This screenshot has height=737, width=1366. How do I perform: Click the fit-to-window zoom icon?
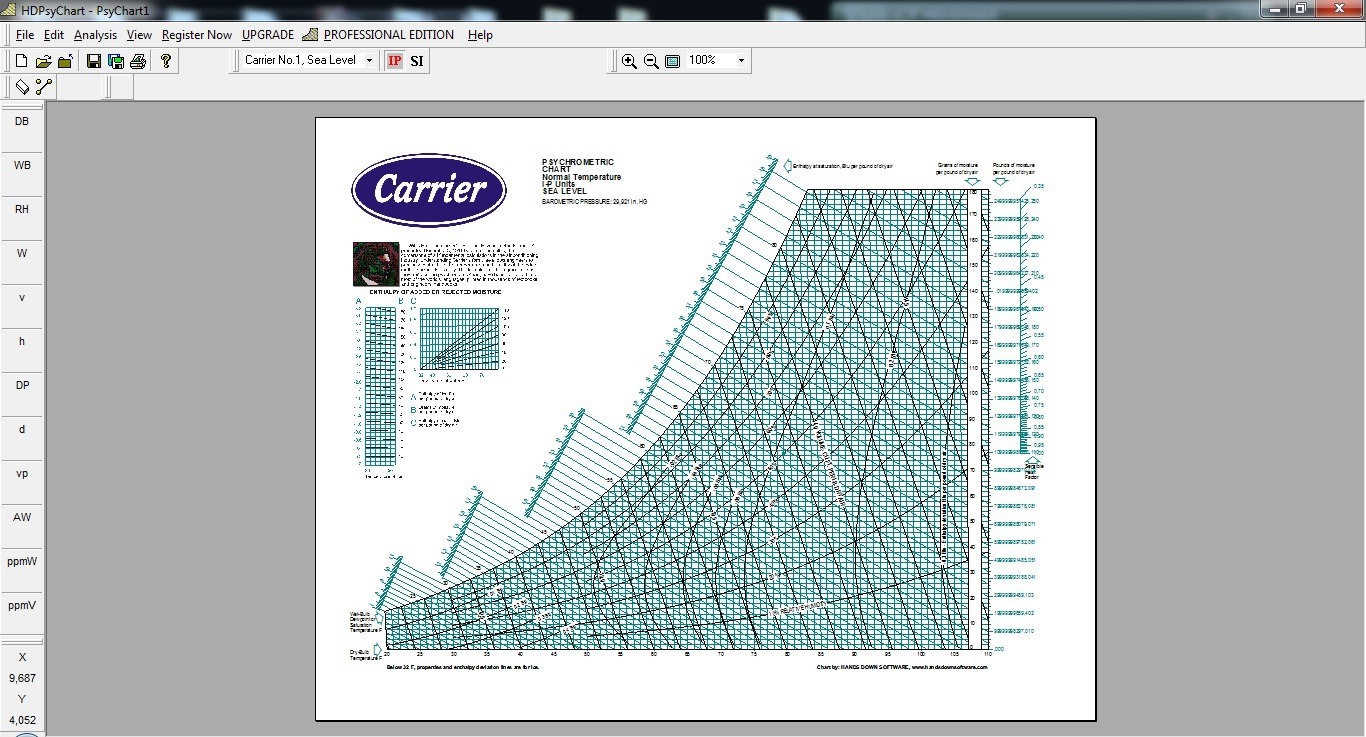pos(673,61)
